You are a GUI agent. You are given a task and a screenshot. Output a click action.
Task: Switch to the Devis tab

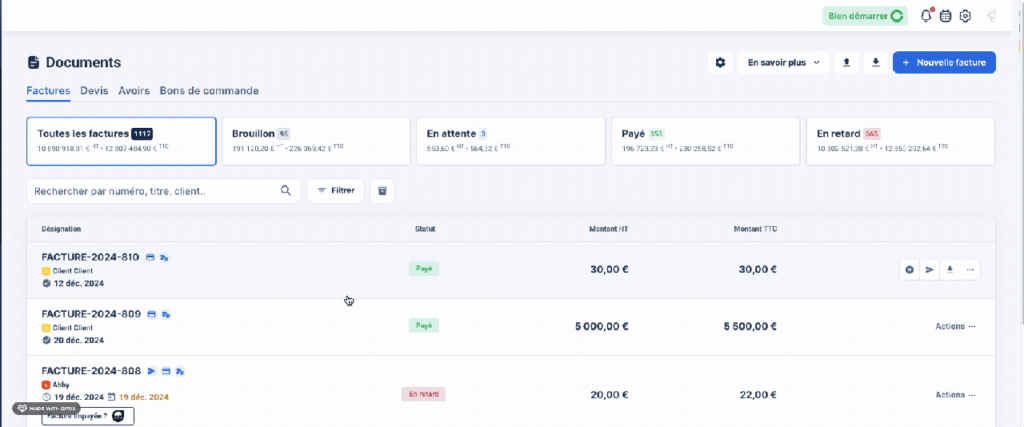coord(94,91)
